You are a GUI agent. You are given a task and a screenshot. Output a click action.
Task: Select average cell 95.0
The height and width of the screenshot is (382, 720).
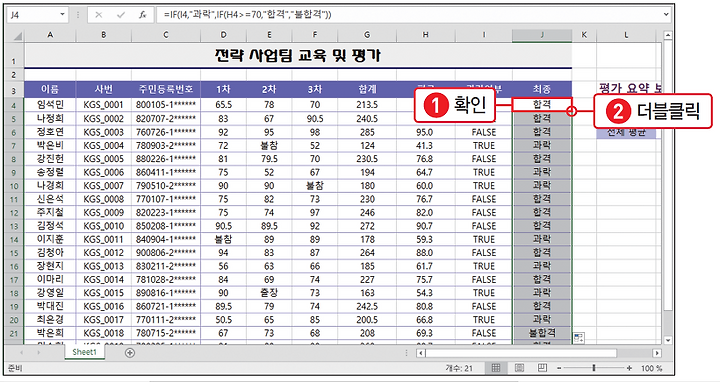[425, 132]
